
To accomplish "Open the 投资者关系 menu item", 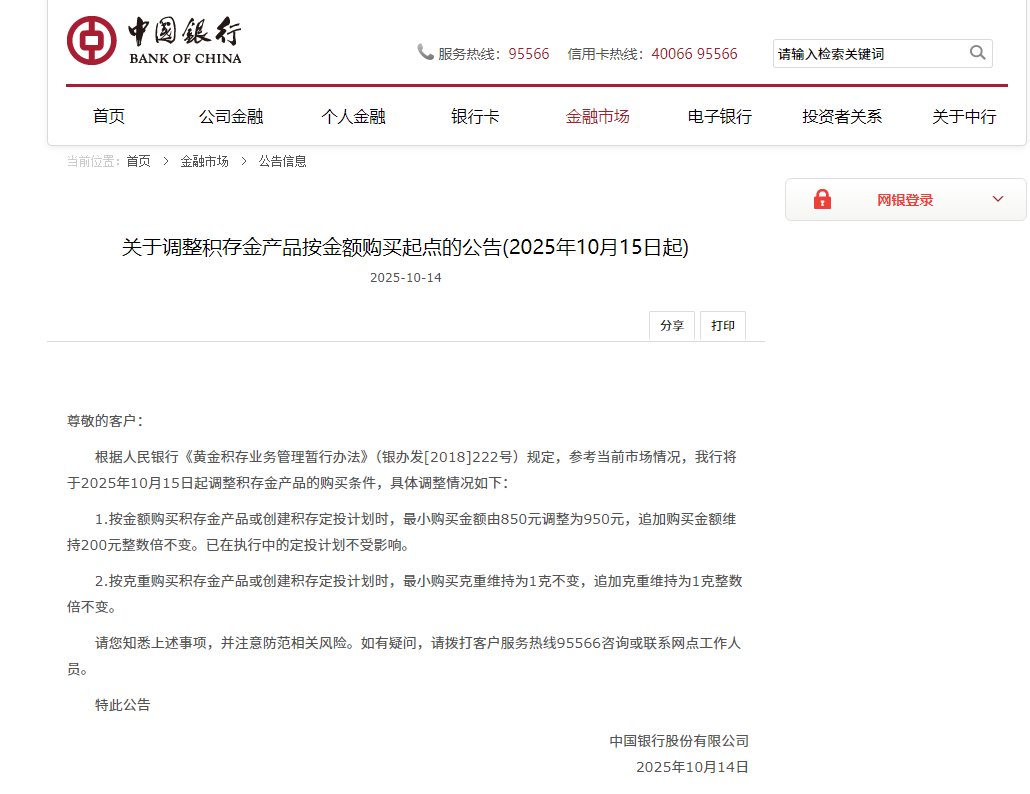I will pos(844,116).
